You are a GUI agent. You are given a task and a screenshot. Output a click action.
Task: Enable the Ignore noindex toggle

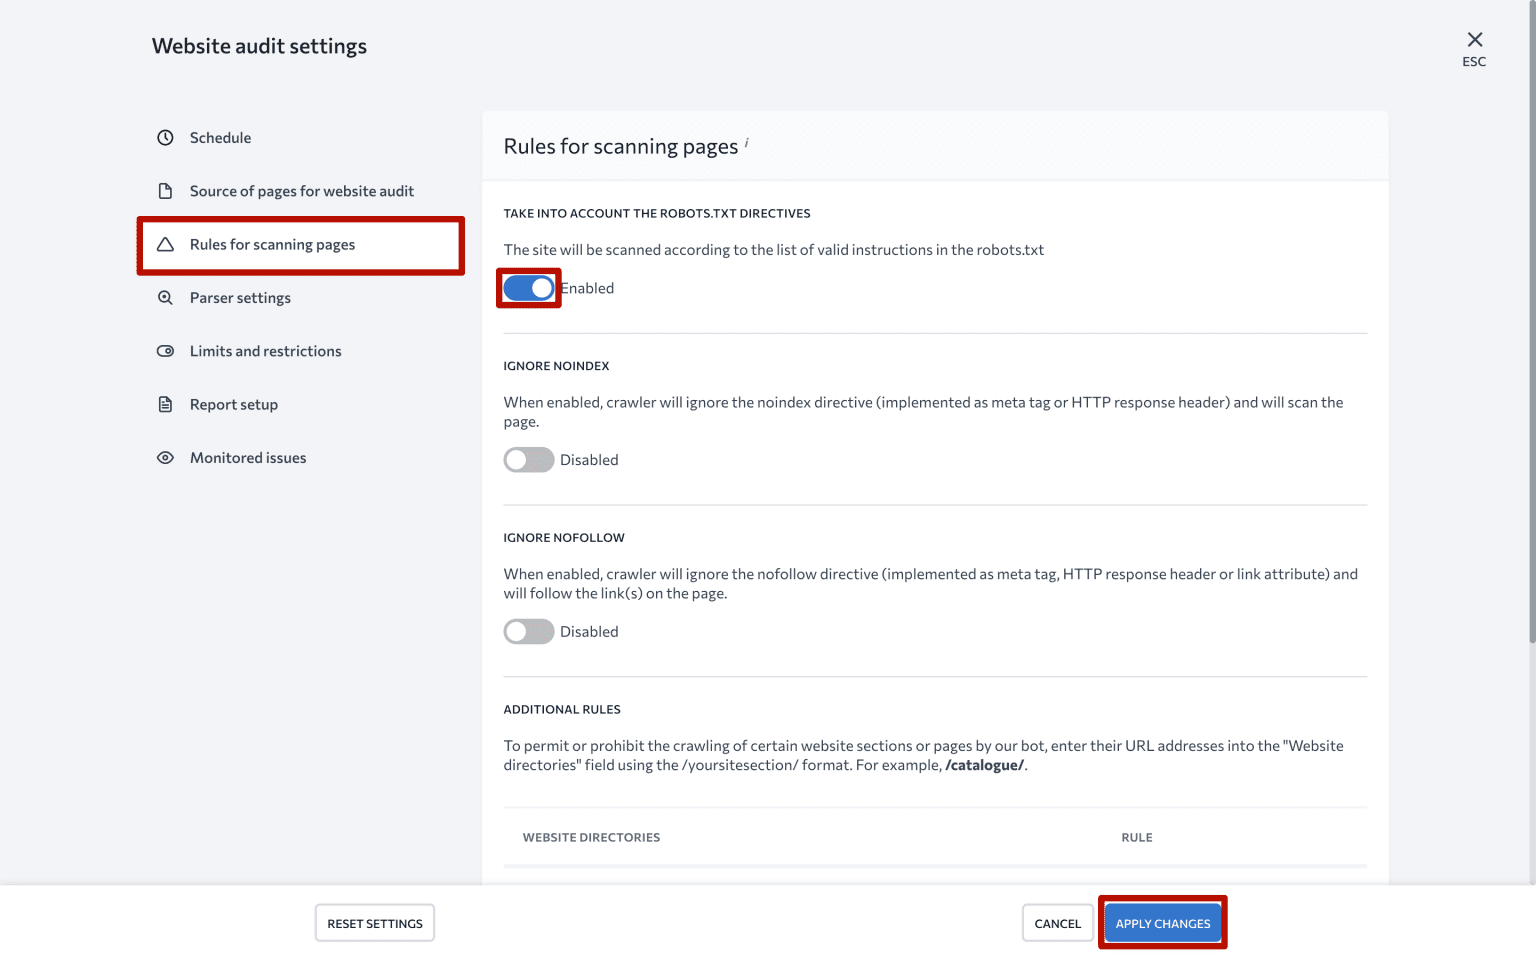(528, 459)
